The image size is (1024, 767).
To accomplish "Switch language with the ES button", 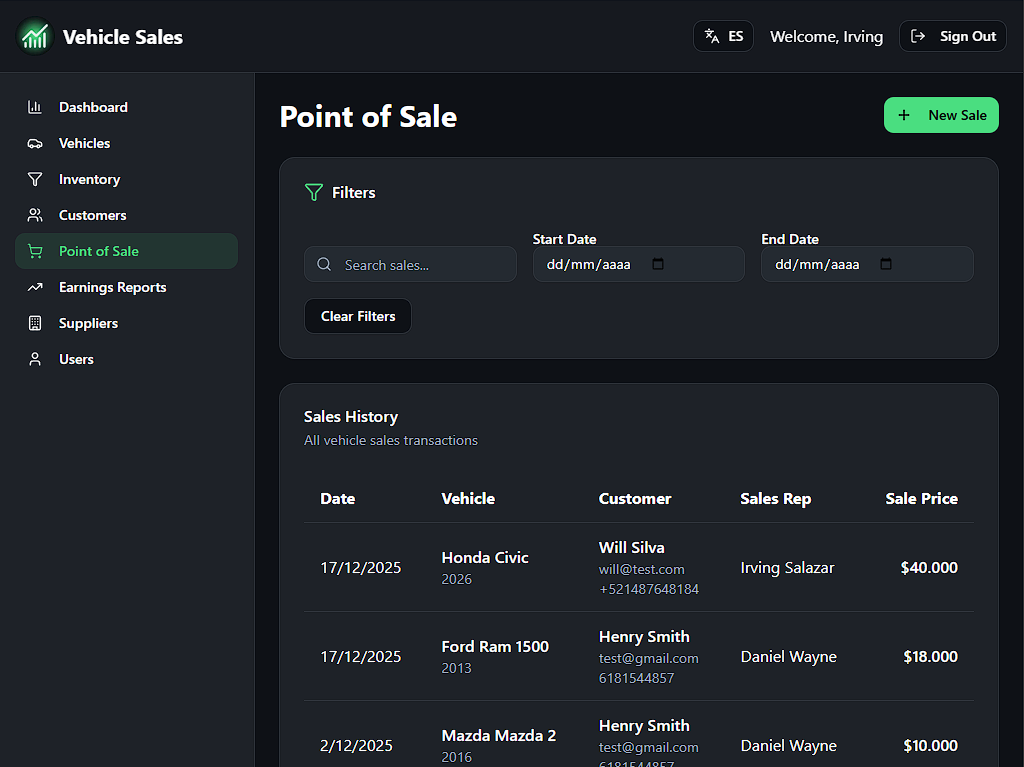I will tap(723, 36).
